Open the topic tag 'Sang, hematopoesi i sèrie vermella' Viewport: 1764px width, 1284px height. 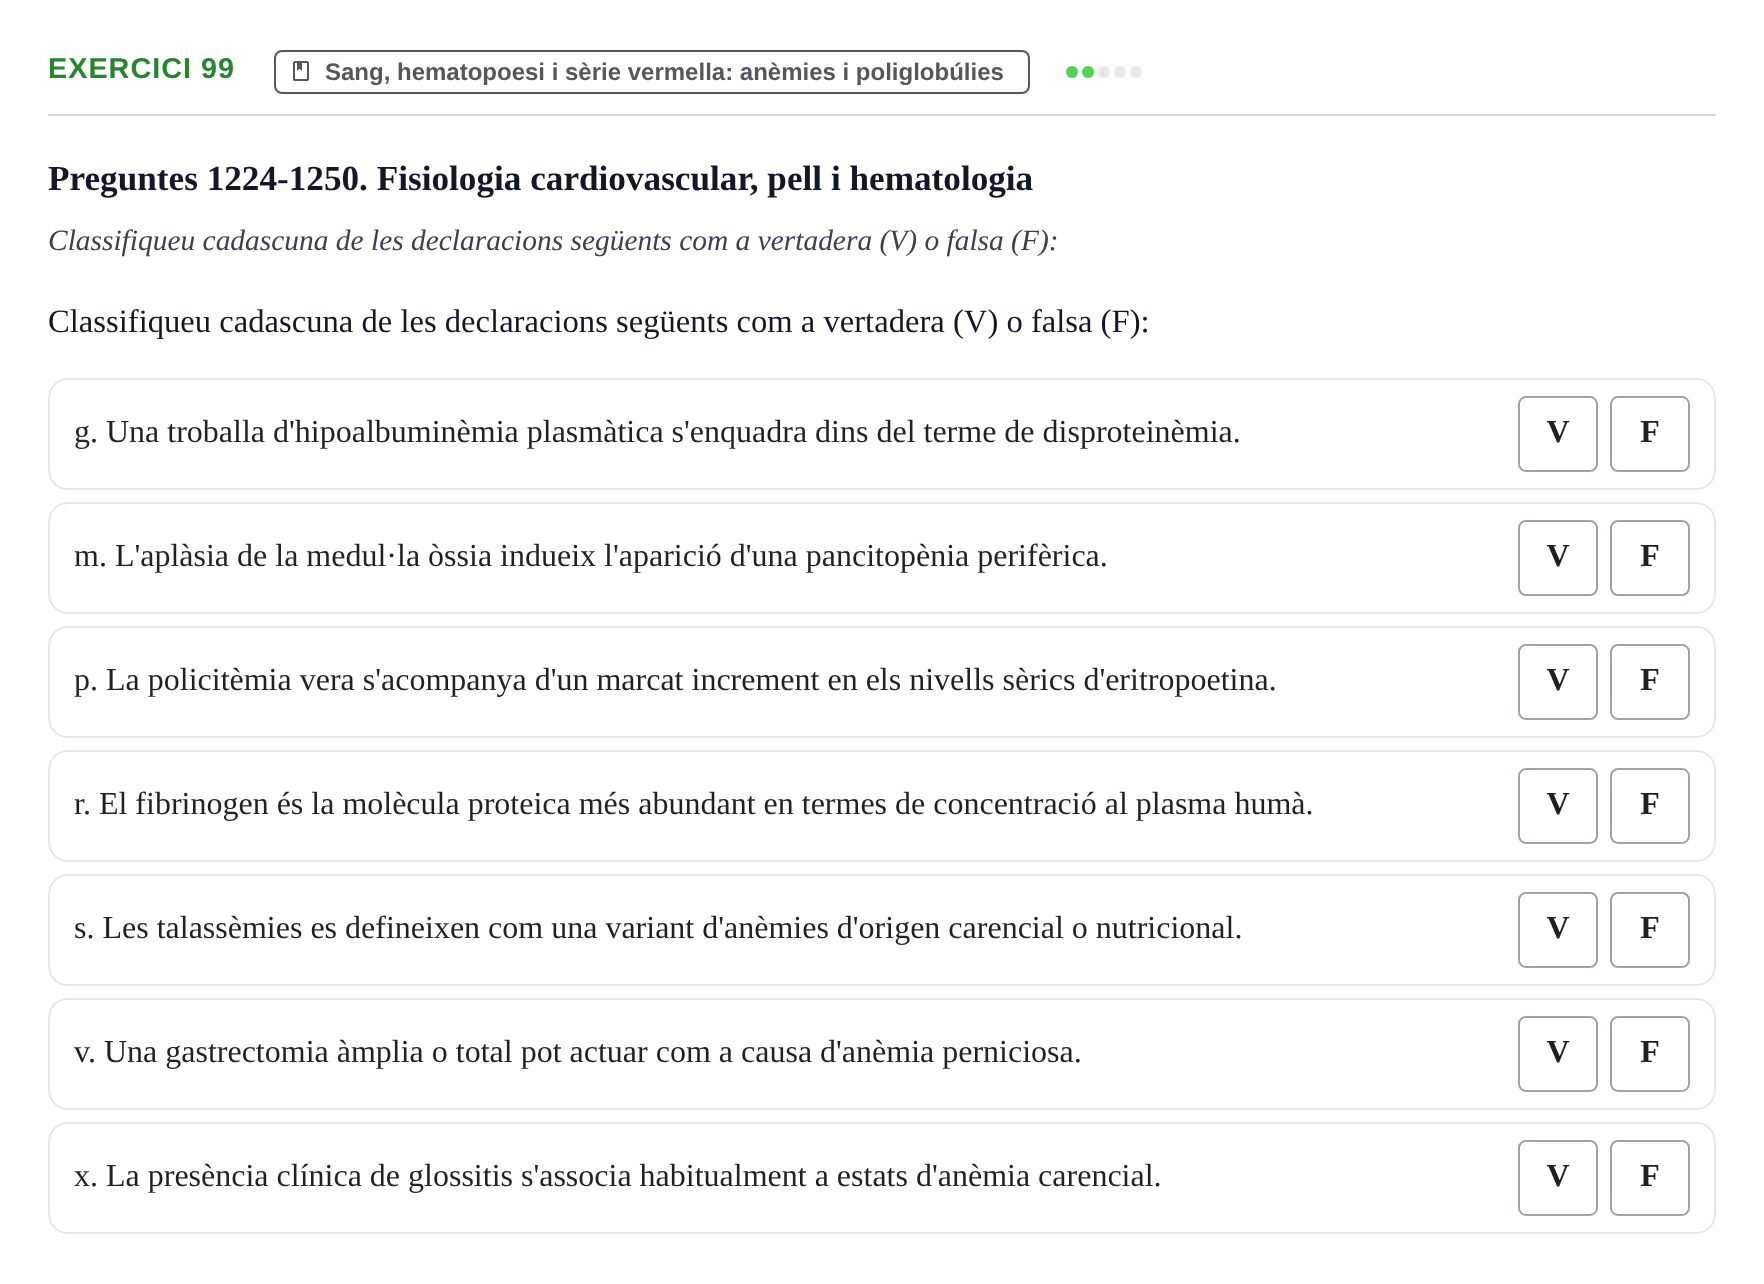tap(652, 72)
